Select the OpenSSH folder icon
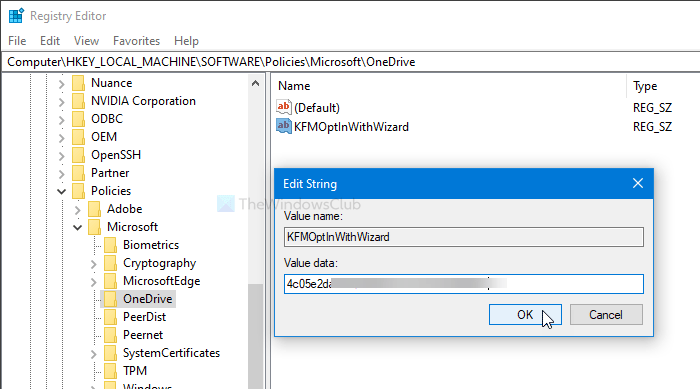The image size is (700, 389). coord(78,155)
